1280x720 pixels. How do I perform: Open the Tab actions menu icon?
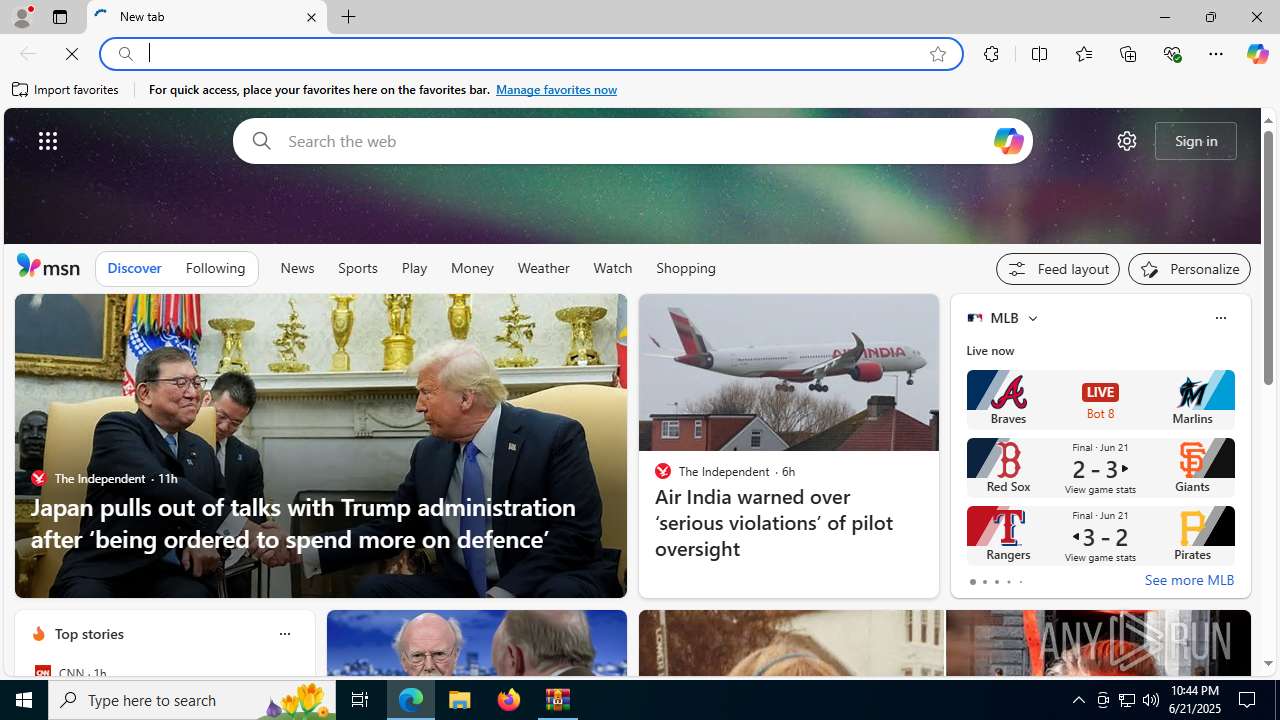coord(60,17)
